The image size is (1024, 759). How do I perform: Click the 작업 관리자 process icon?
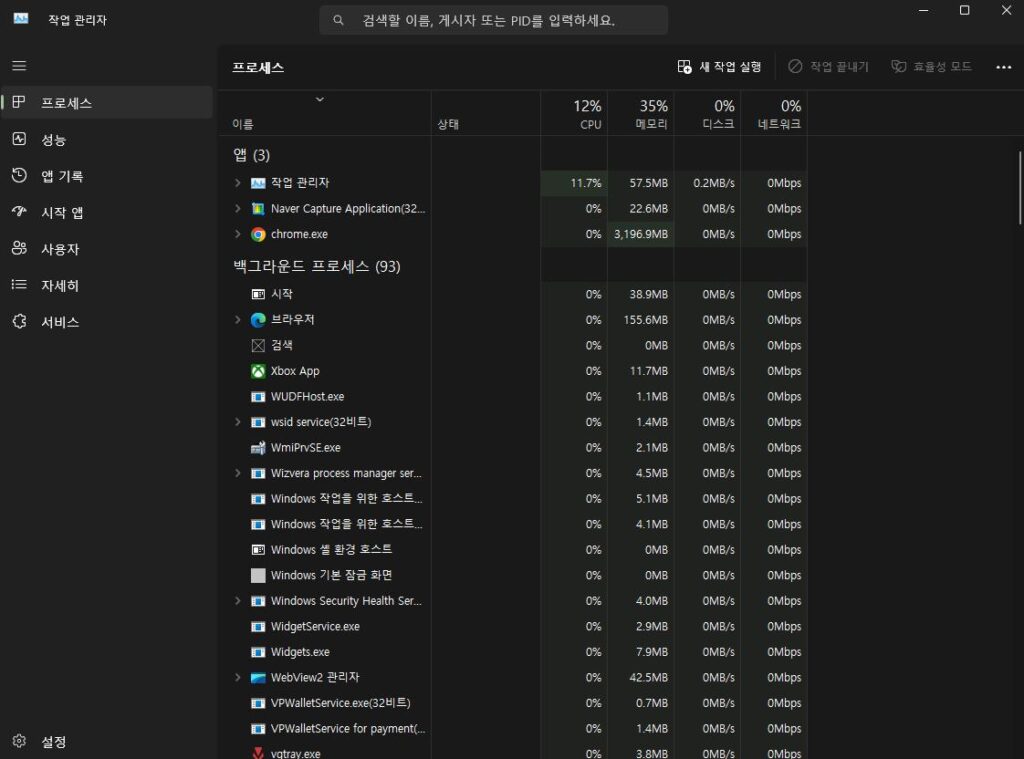tap(258, 184)
